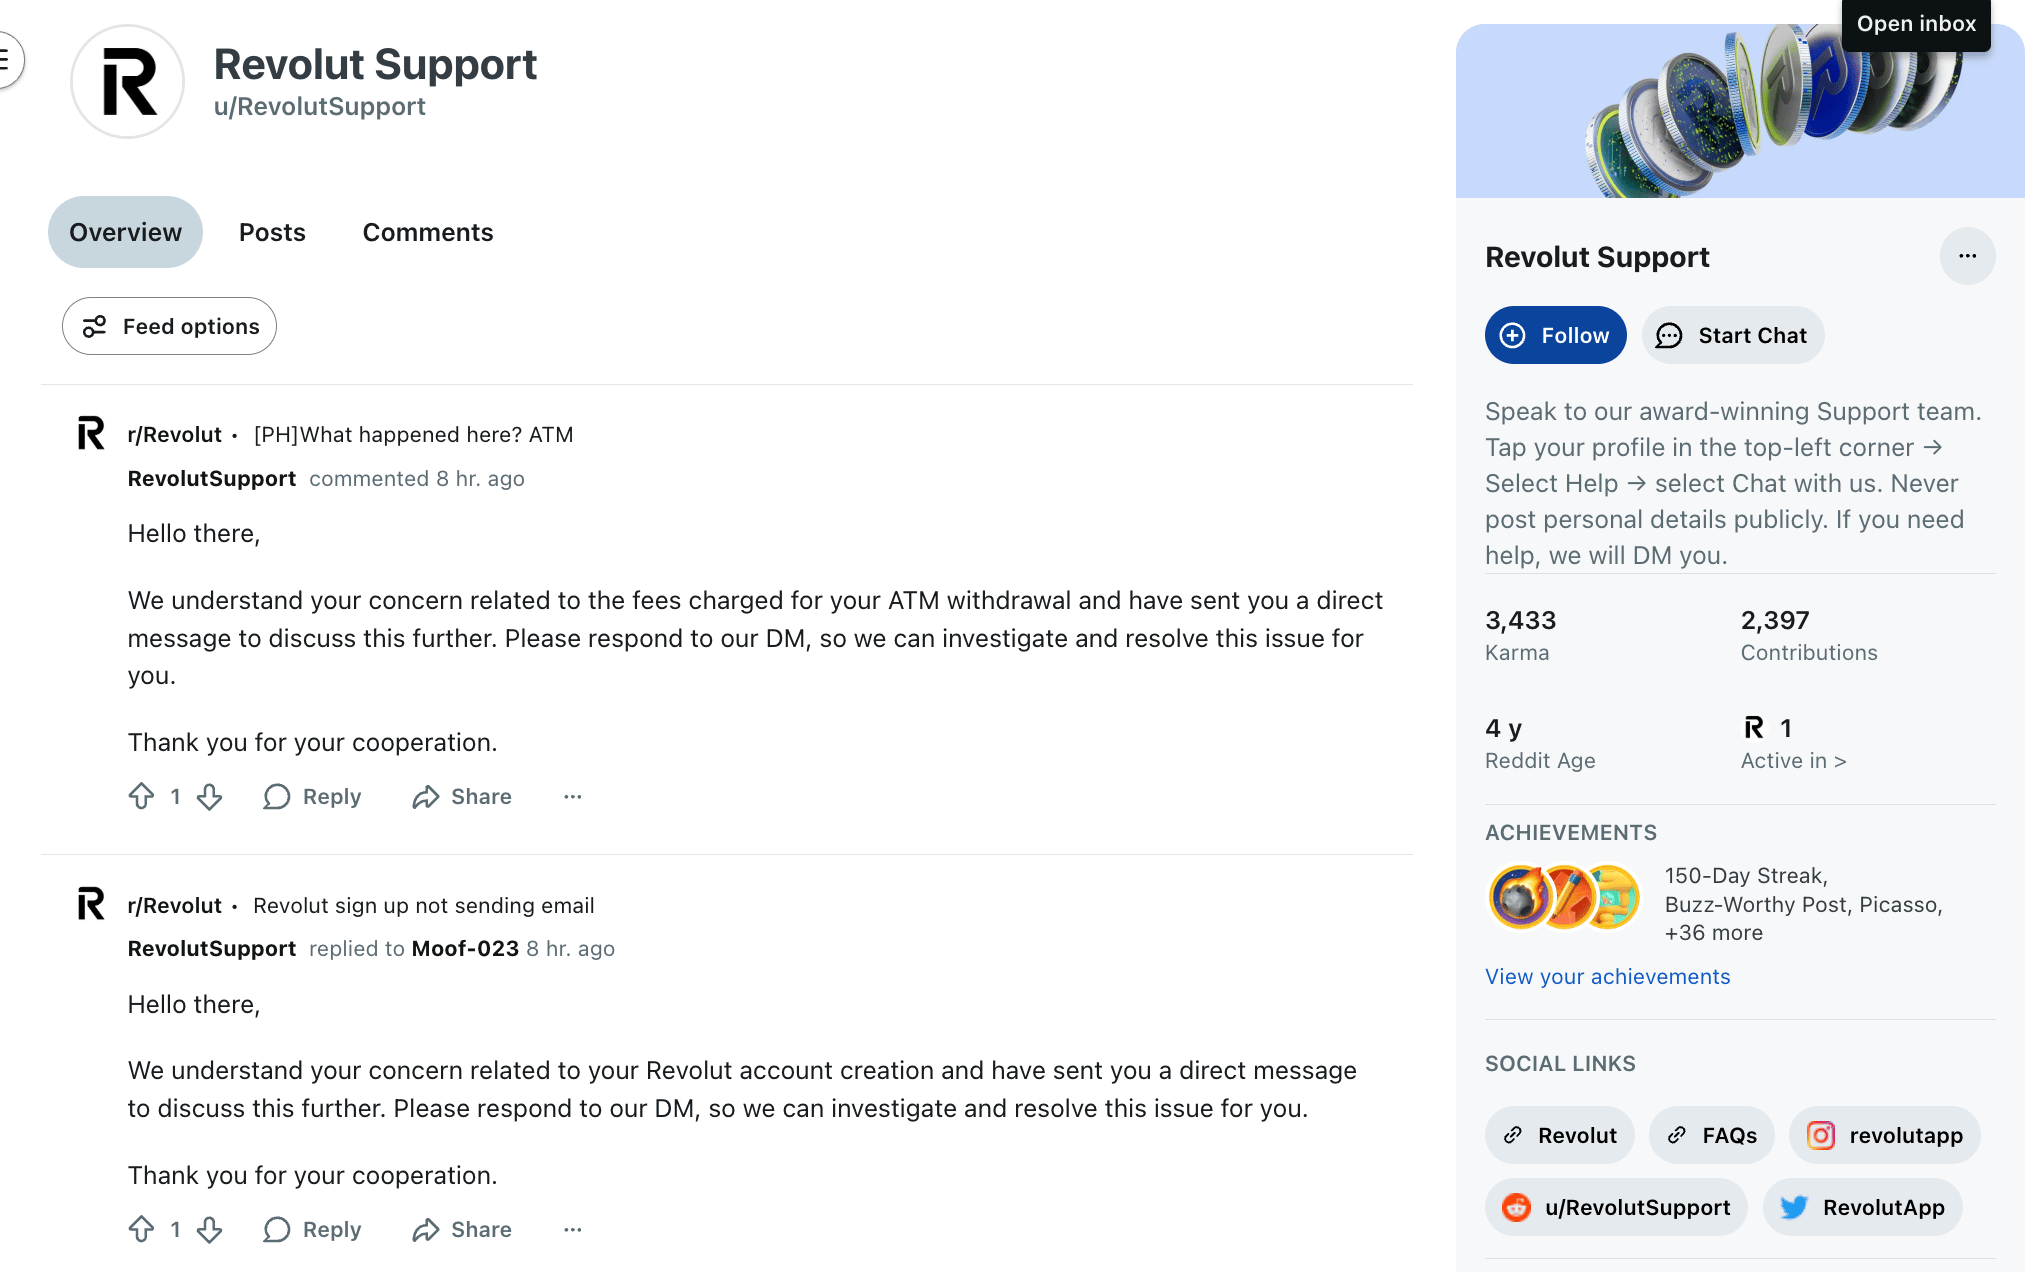Open the FAQs social link
The width and height of the screenshot is (2034, 1272).
coord(1711,1135)
